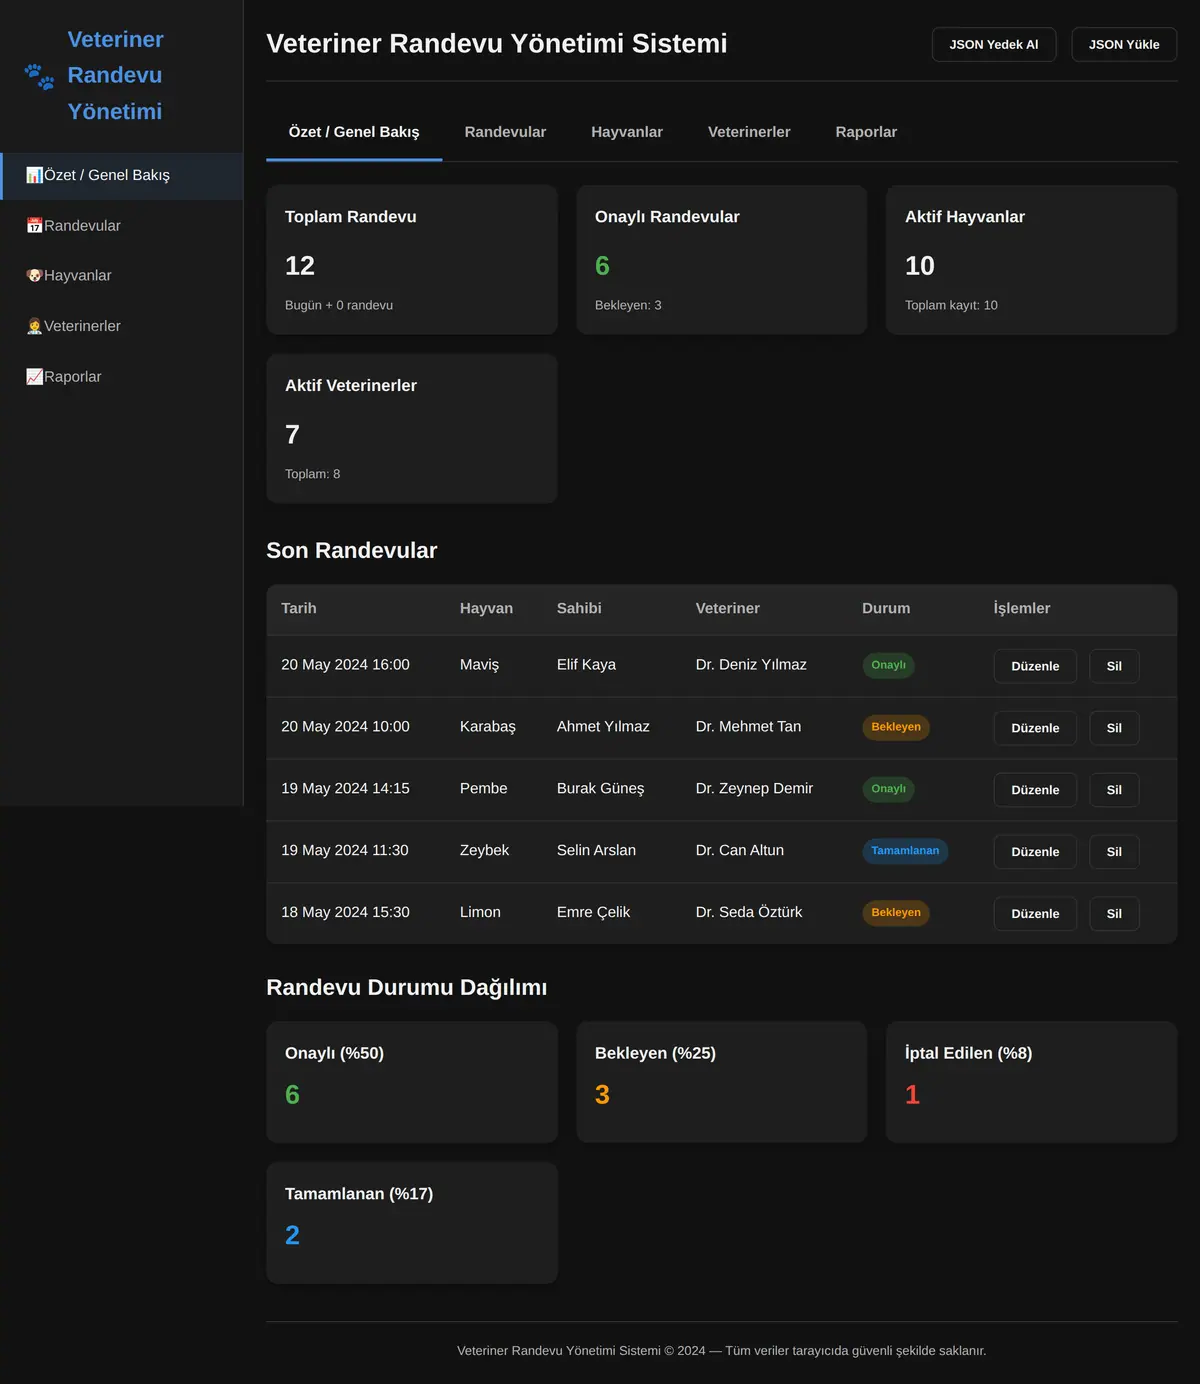
Task: Click Sil for the Limon appointment
Action: tap(1114, 914)
